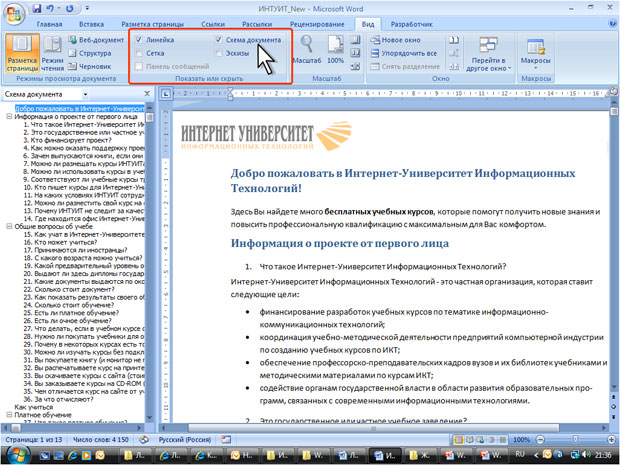Select Full Screen Reading button in status bar
The height and width of the screenshot is (465, 620).
(469, 440)
